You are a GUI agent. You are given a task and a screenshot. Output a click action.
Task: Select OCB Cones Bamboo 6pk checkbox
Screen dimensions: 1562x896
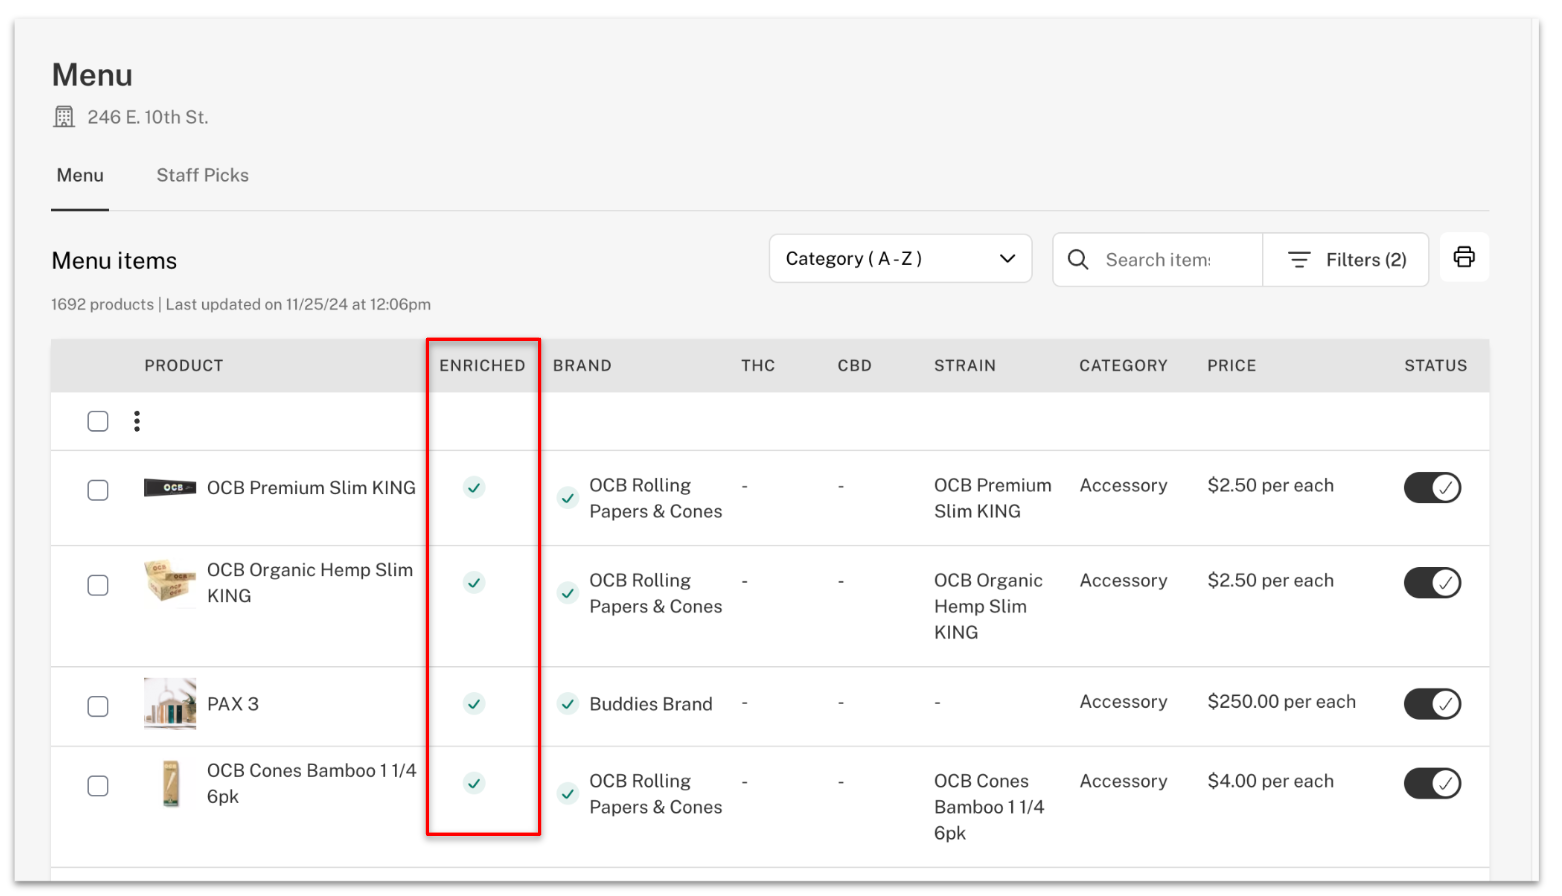click(x=98, y=786)
